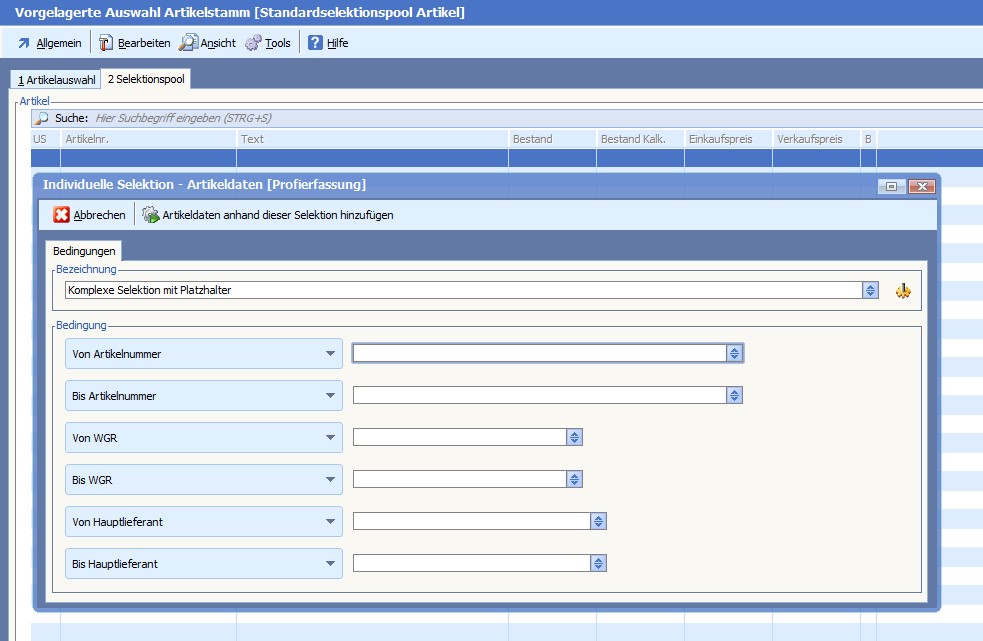Open the Bezeichnung selection name dropdown arrows
Image resolution: width=983 pixels, height=641 pixels.
871,291
